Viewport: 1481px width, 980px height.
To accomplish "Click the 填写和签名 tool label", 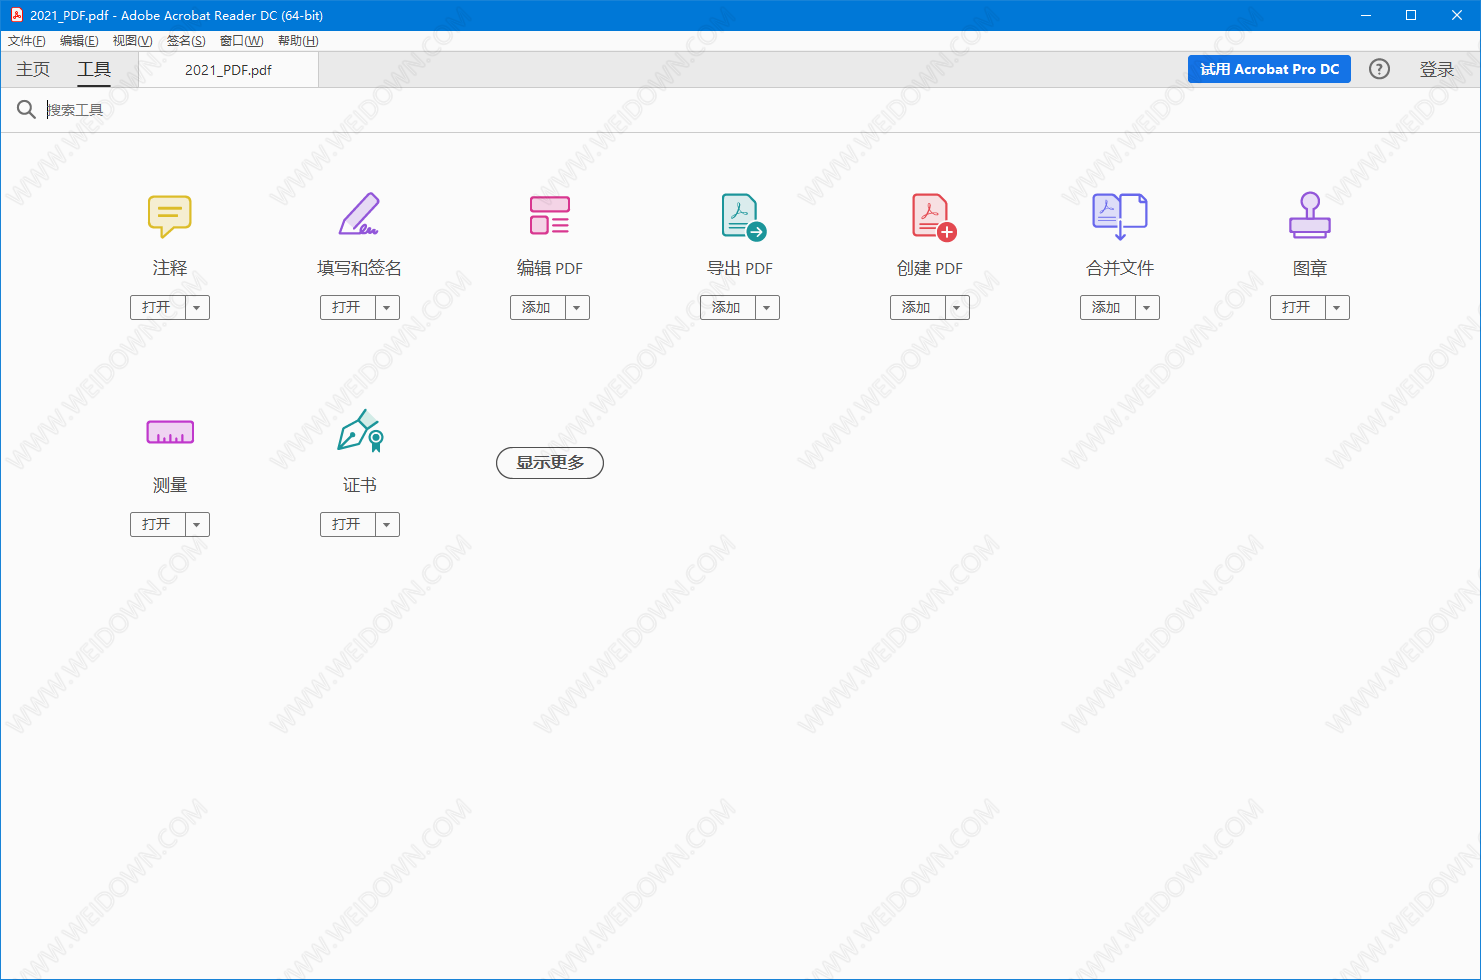I will (x=359, y=268).
